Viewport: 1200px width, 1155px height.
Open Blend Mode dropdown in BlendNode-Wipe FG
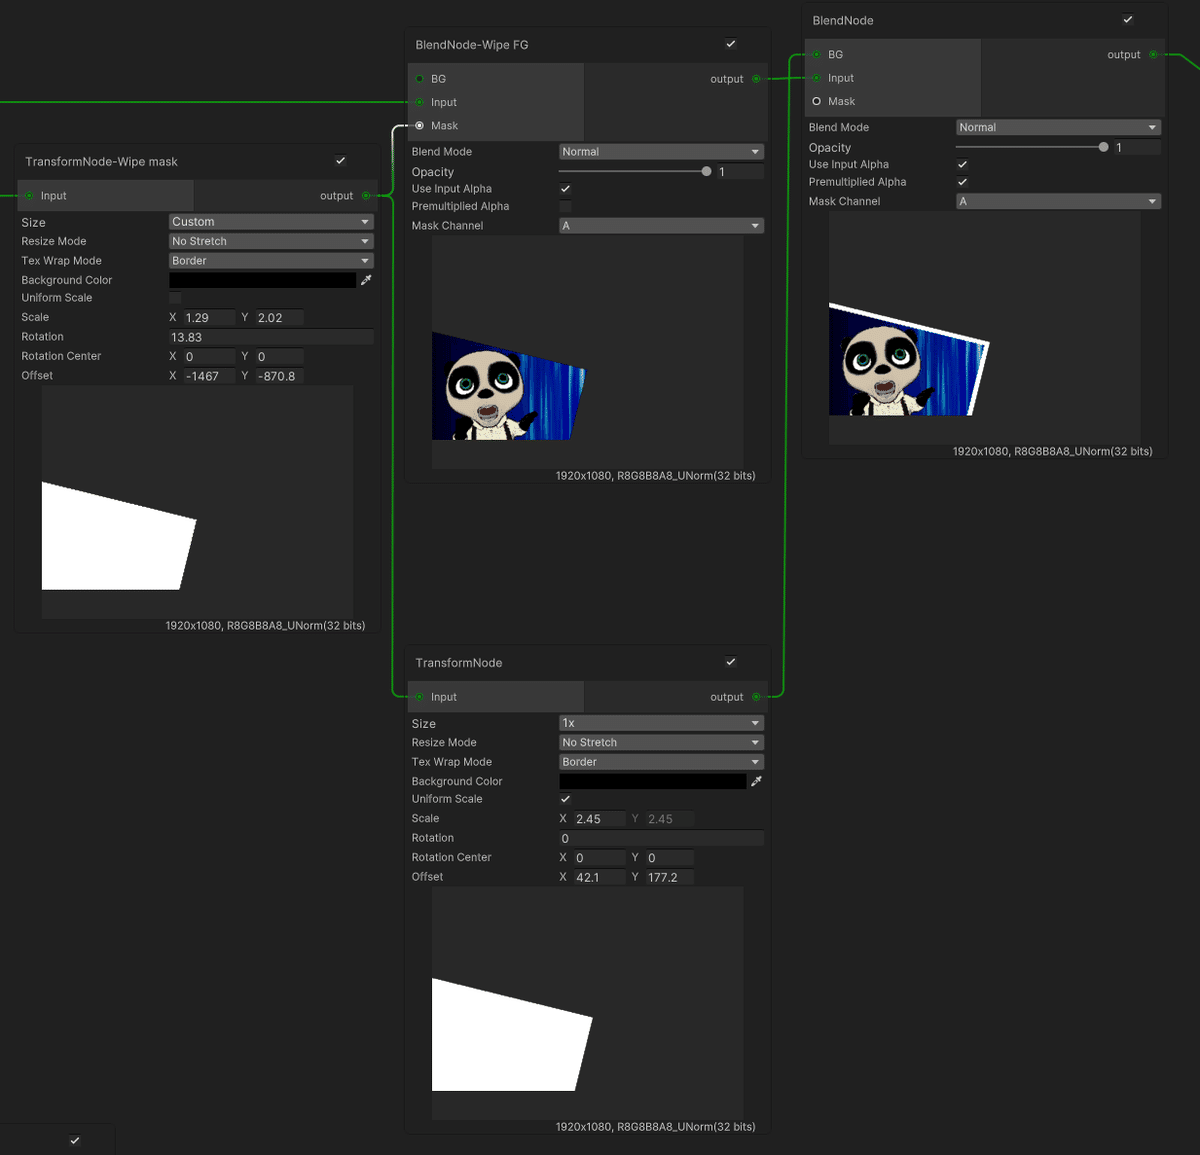[661, 152]
